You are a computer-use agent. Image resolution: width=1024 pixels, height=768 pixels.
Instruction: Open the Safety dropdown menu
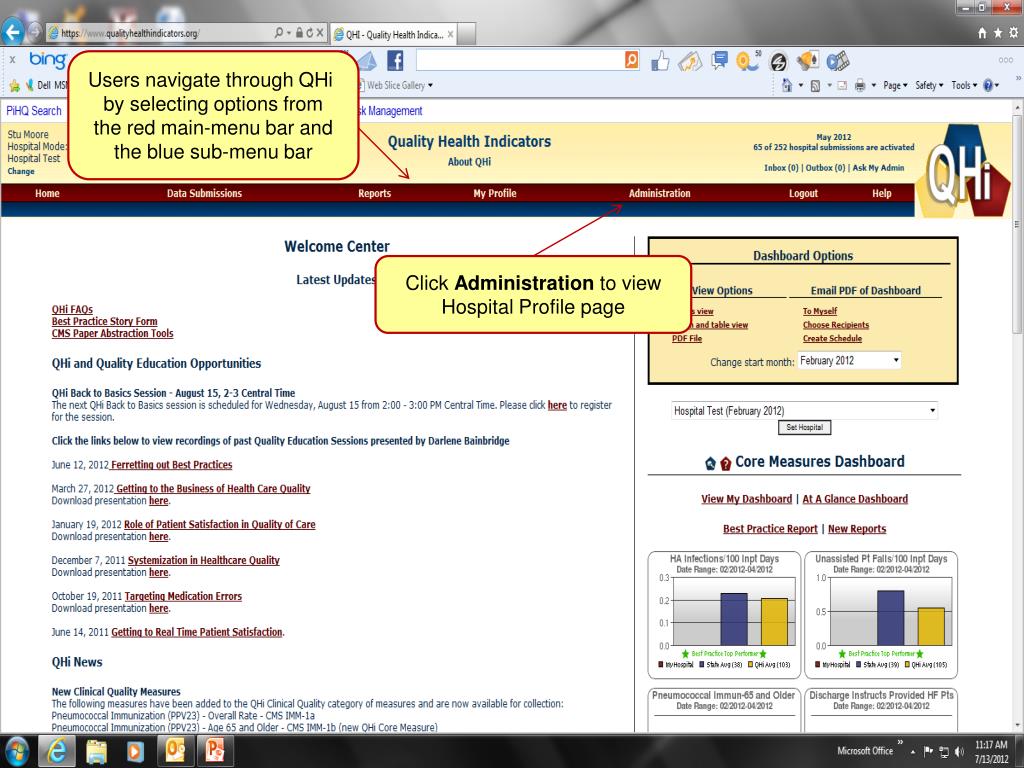point(929,85)
